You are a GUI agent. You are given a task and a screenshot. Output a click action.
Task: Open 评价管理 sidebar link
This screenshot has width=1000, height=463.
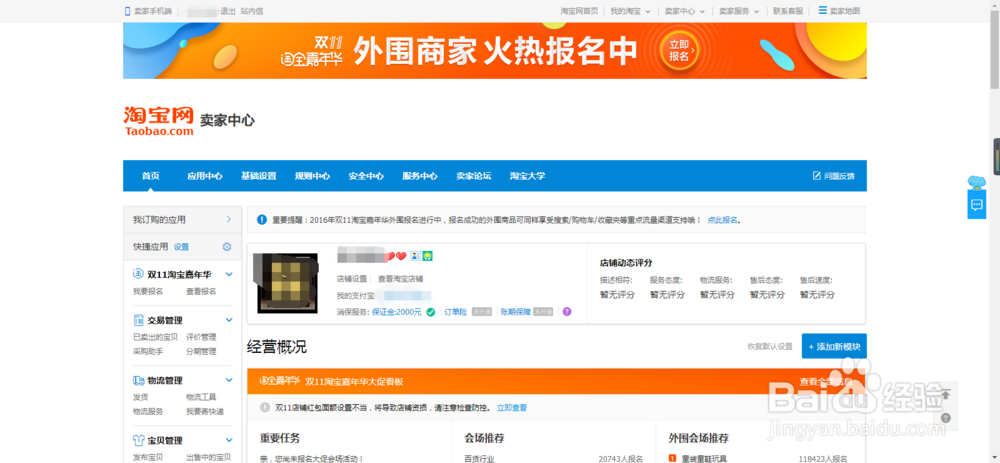[201, 337]
